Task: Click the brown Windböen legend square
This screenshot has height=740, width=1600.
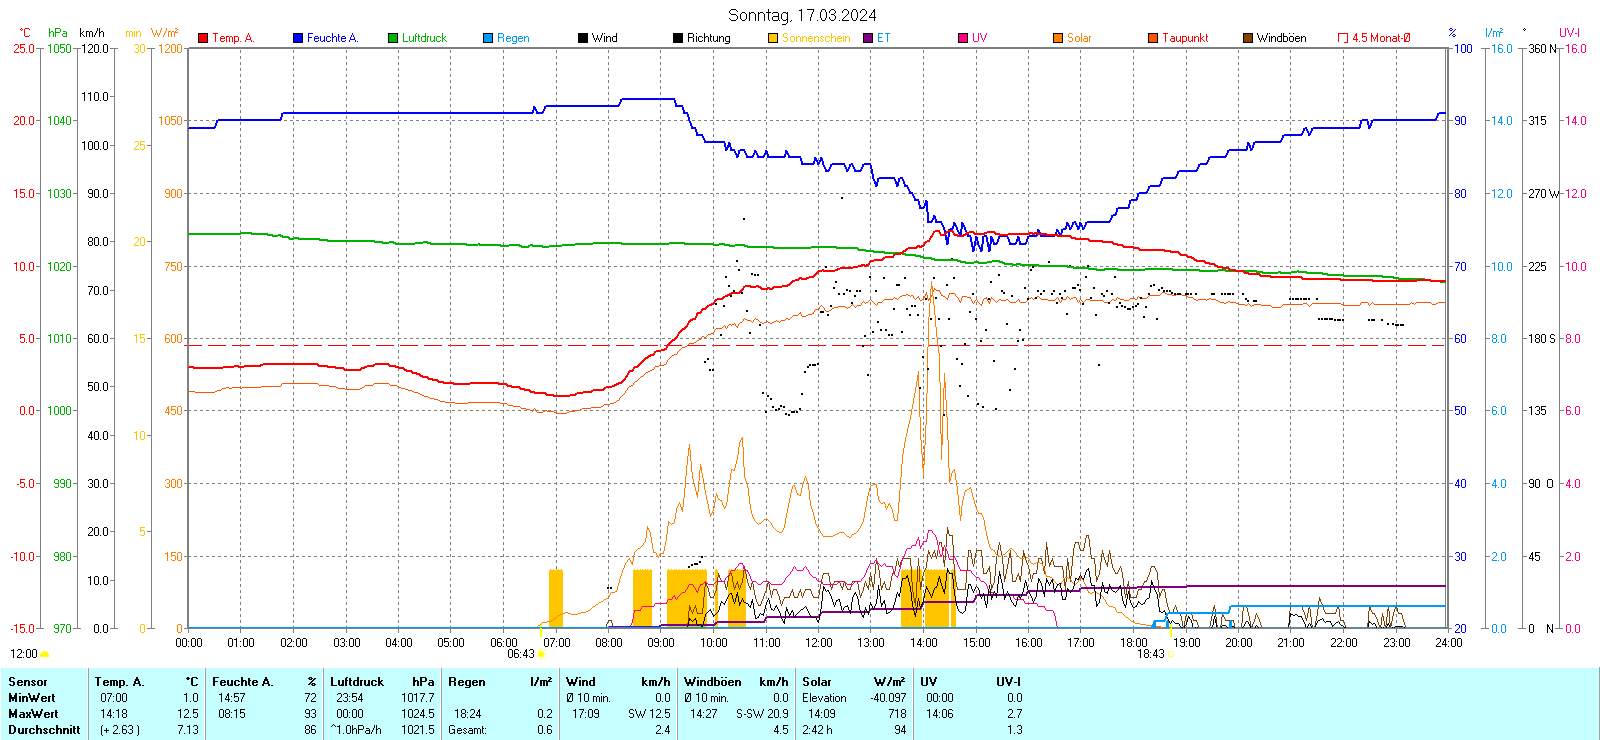Action: click(1248, 38)
